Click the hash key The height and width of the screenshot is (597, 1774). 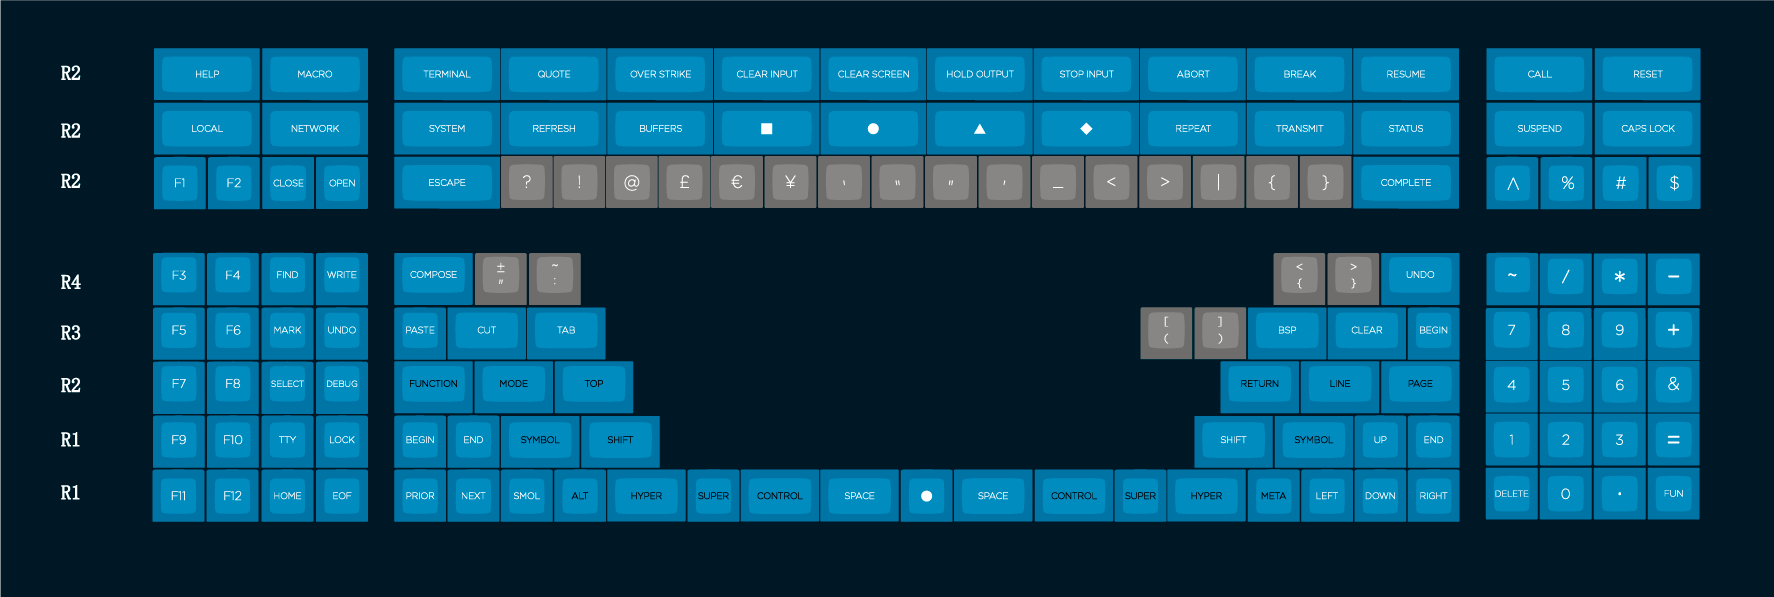[x=1621, y=183]
